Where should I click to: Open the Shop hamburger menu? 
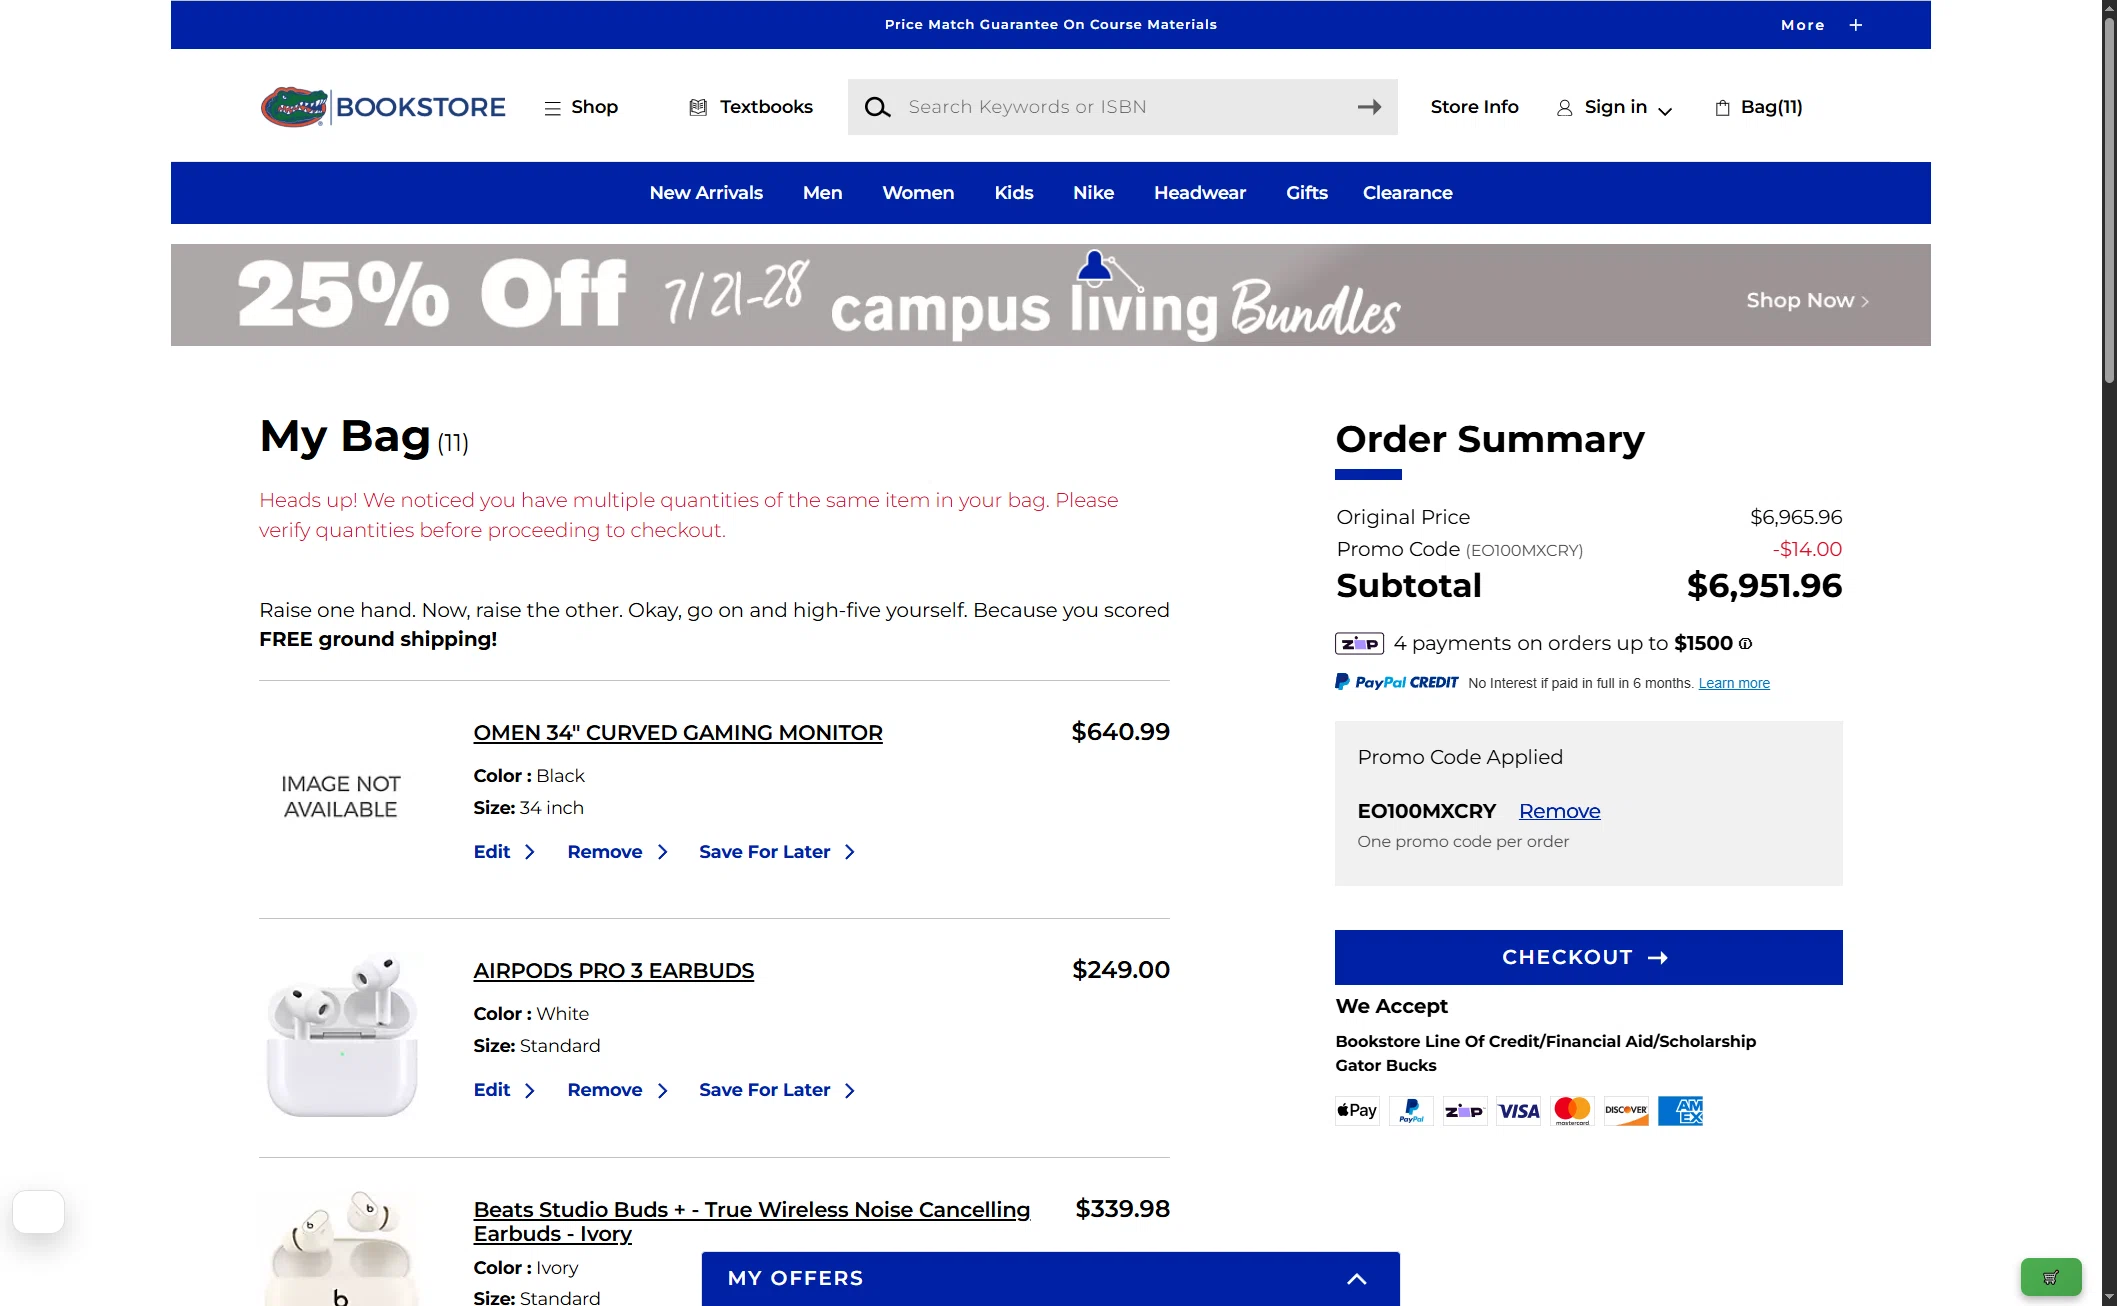(x=581, y=107)
